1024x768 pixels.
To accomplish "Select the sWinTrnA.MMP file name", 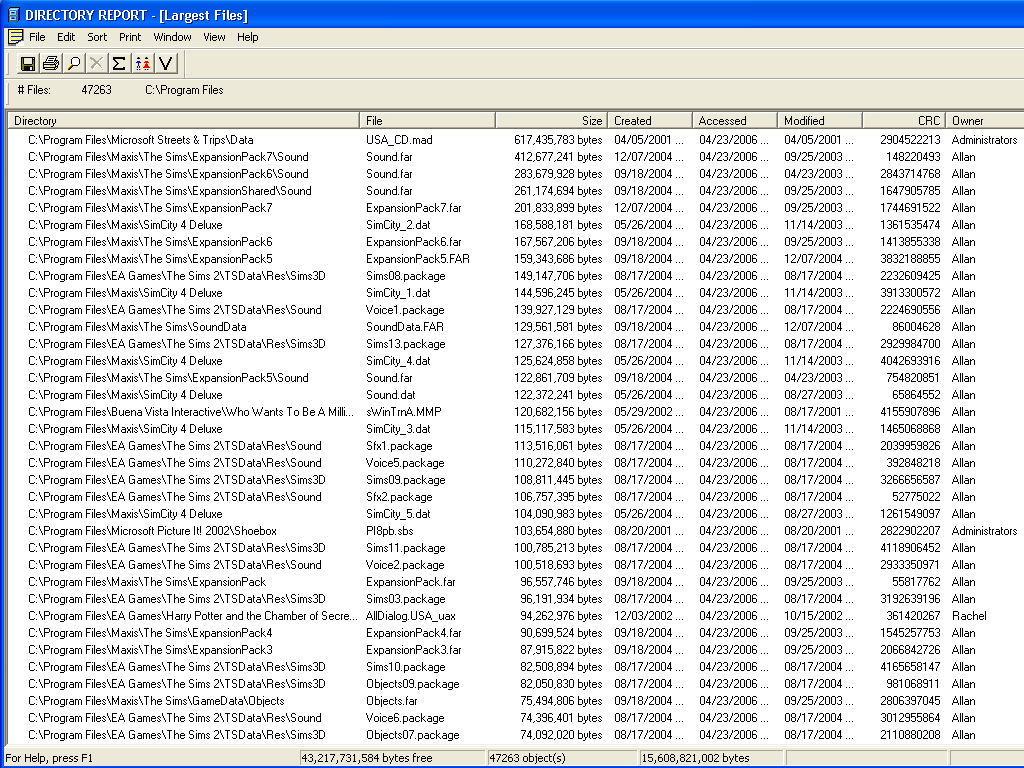I will (404, 411).
